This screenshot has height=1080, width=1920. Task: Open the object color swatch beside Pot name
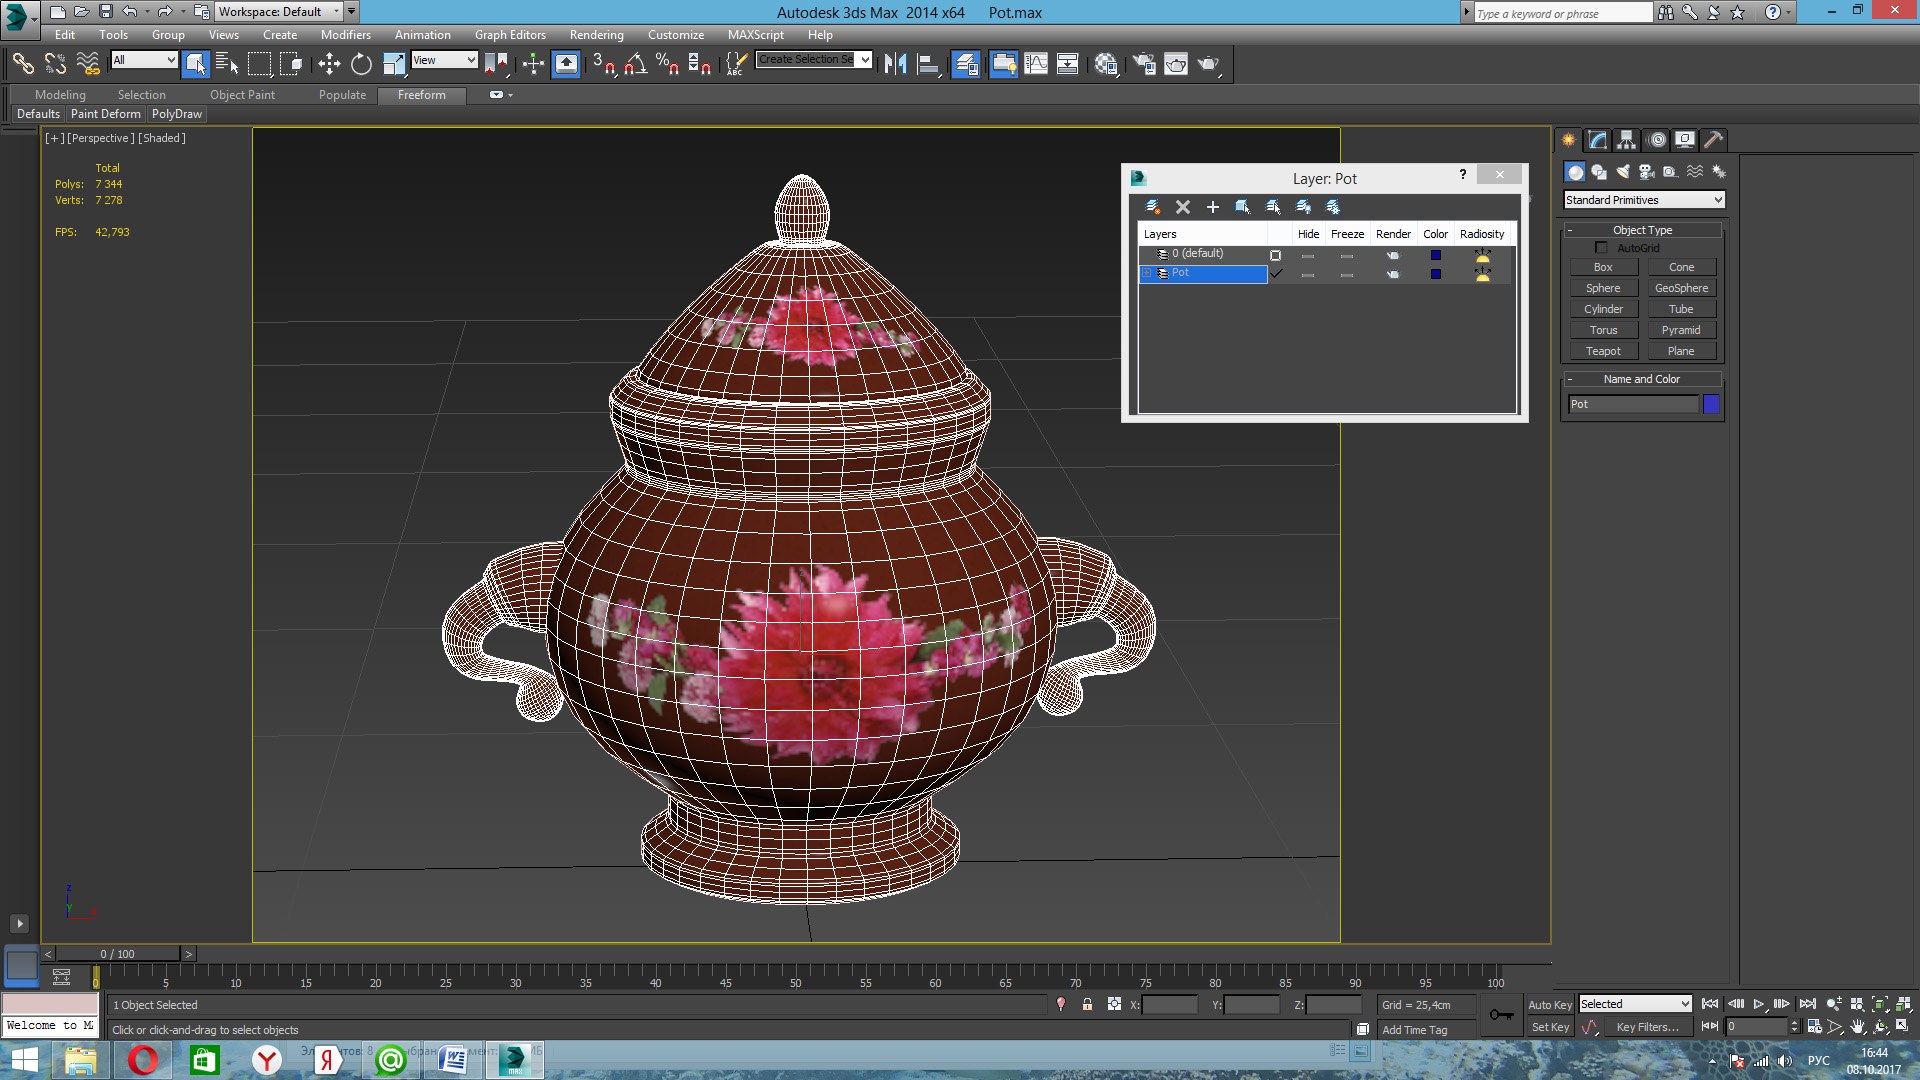point(1711,404)
